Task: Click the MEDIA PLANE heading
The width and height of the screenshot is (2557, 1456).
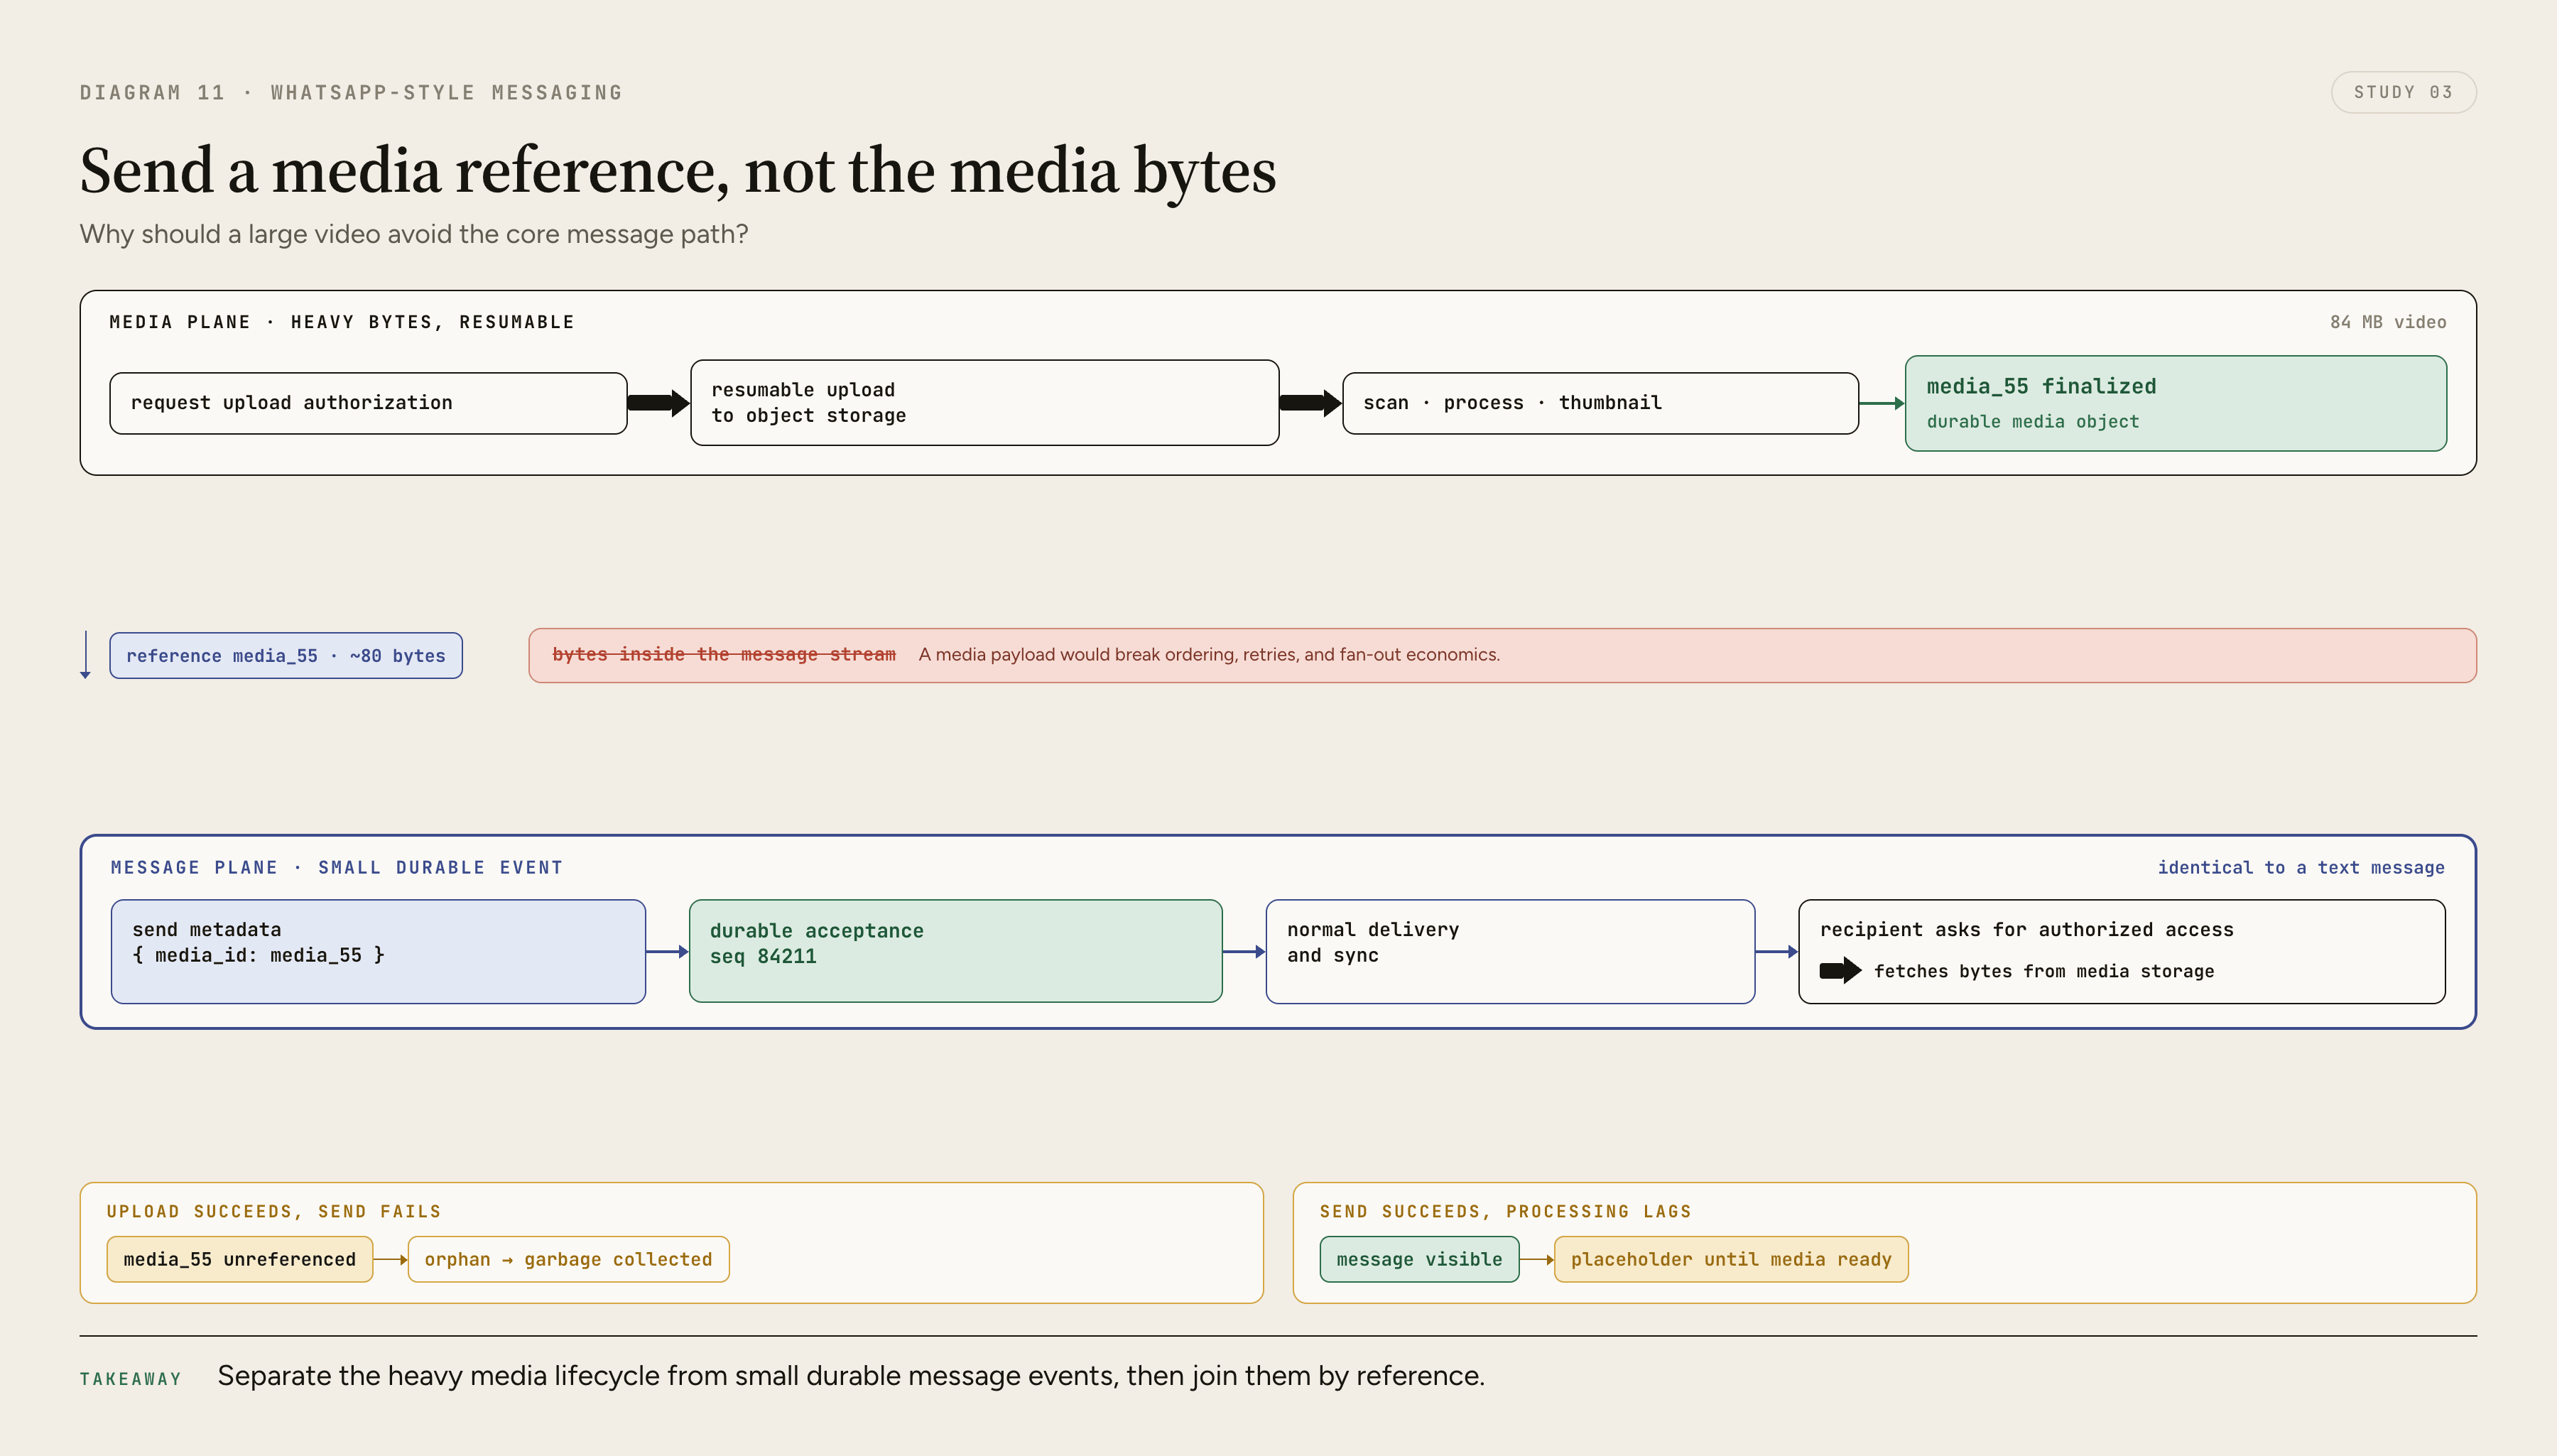Action: coord(342,322)
